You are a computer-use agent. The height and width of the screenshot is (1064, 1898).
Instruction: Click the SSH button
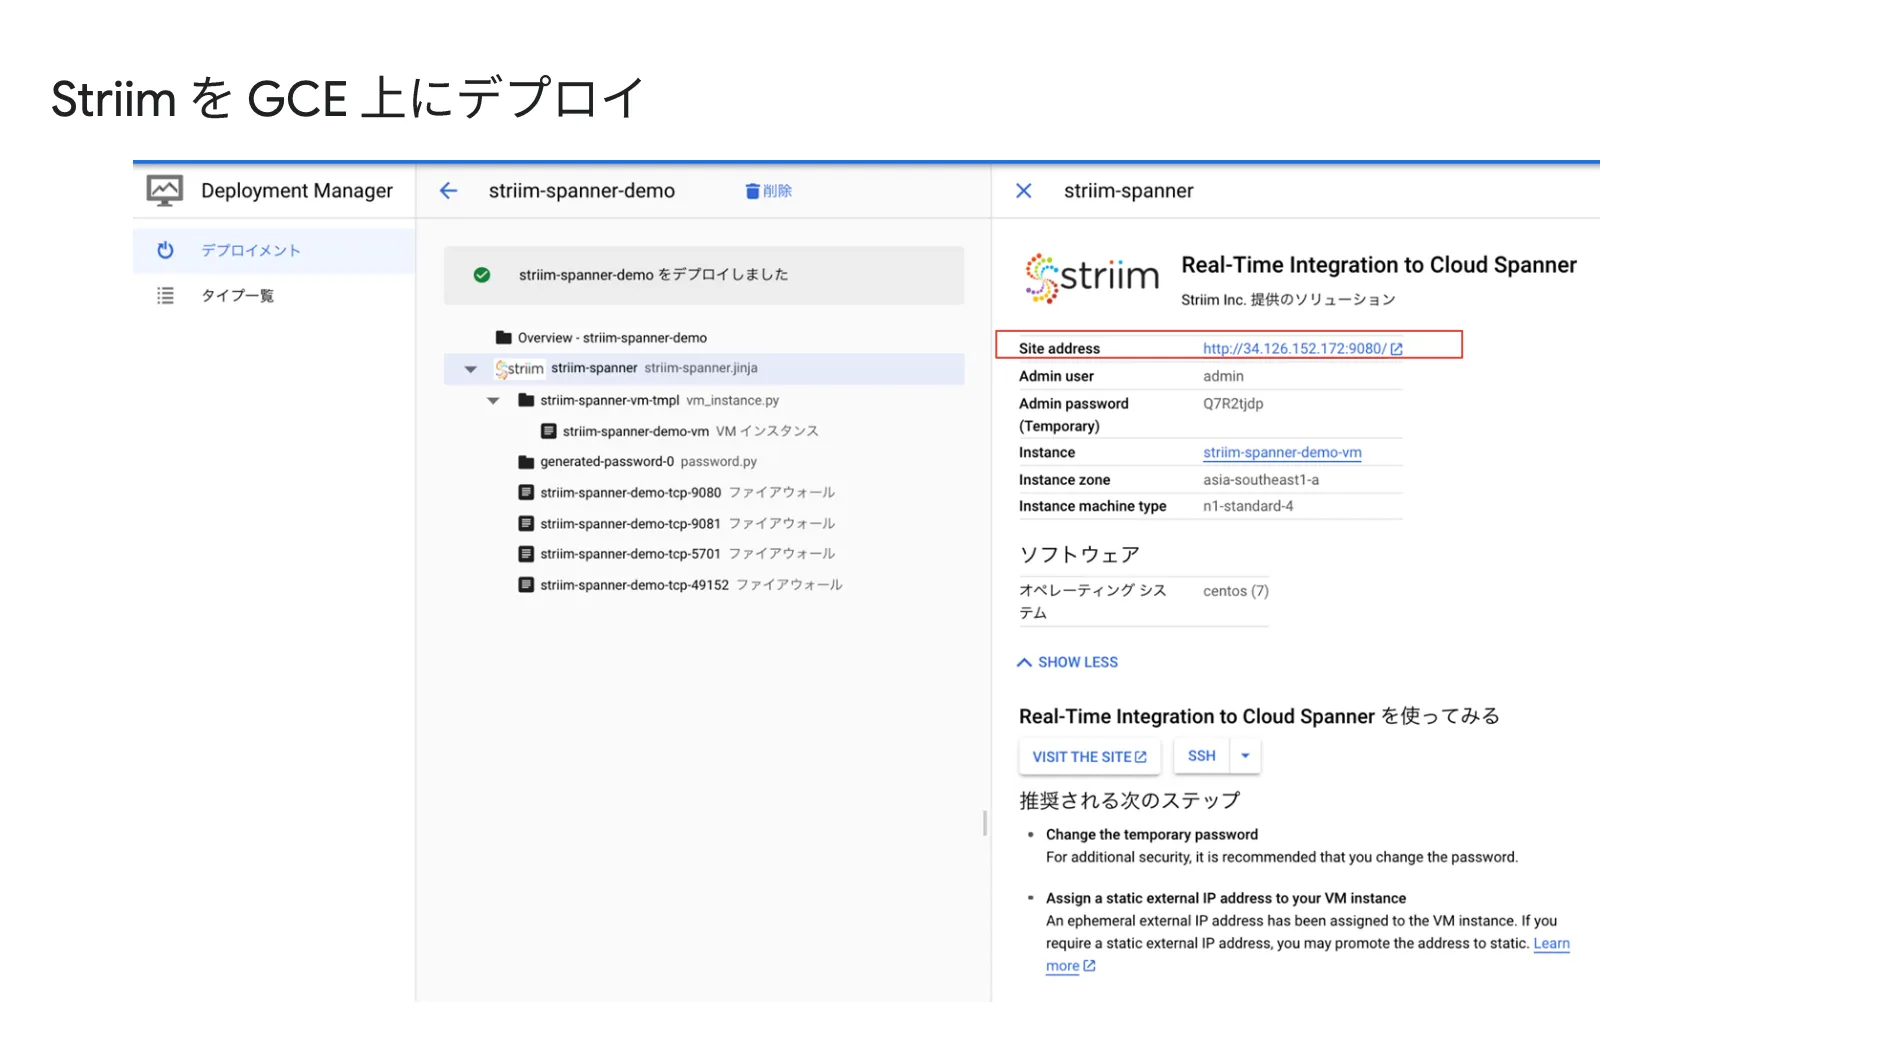coord(1202,756)
